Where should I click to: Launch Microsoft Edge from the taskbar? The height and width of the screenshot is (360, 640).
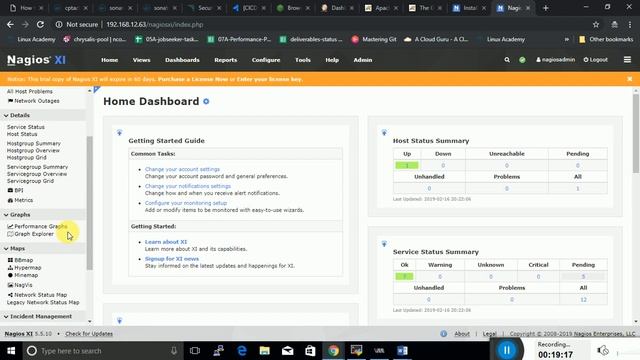click(x=242, y=351)
